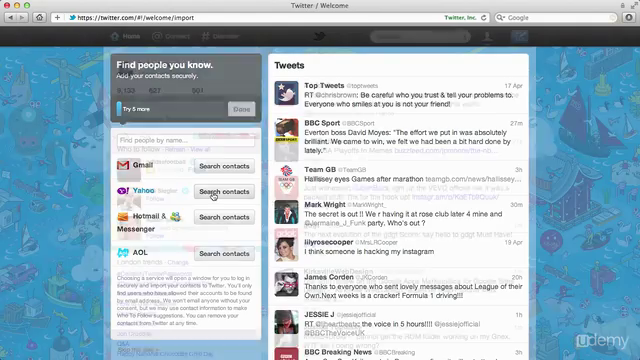Open the Home tab in Twitter nav
Image resolution: width=640 pixels, height=360 pixels.
click(125, 36)
